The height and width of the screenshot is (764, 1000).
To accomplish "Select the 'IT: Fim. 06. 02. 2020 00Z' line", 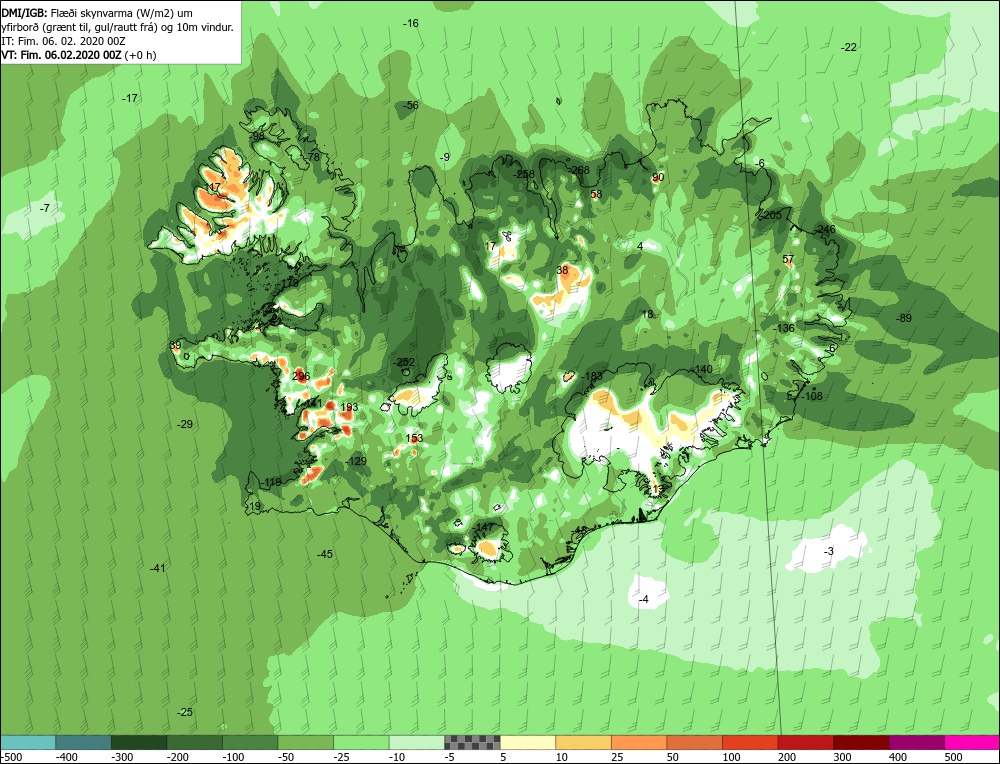I will pyautogui.click(x=63, y=41).
